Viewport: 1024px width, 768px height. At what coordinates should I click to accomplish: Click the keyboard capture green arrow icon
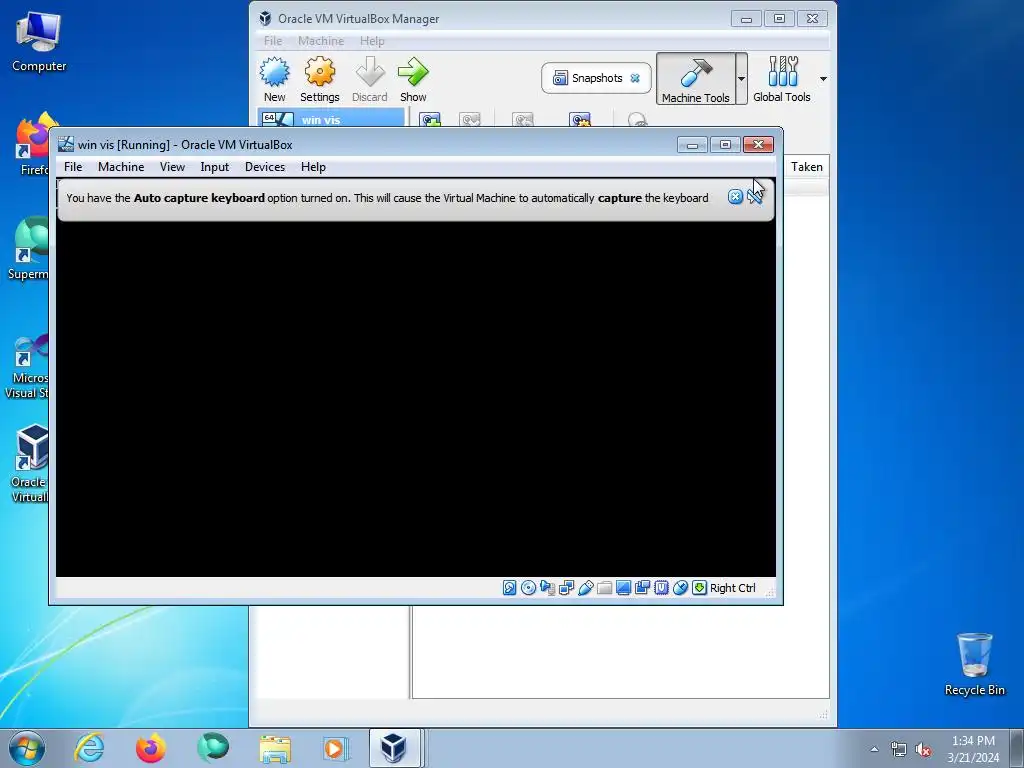click(699, 588)
